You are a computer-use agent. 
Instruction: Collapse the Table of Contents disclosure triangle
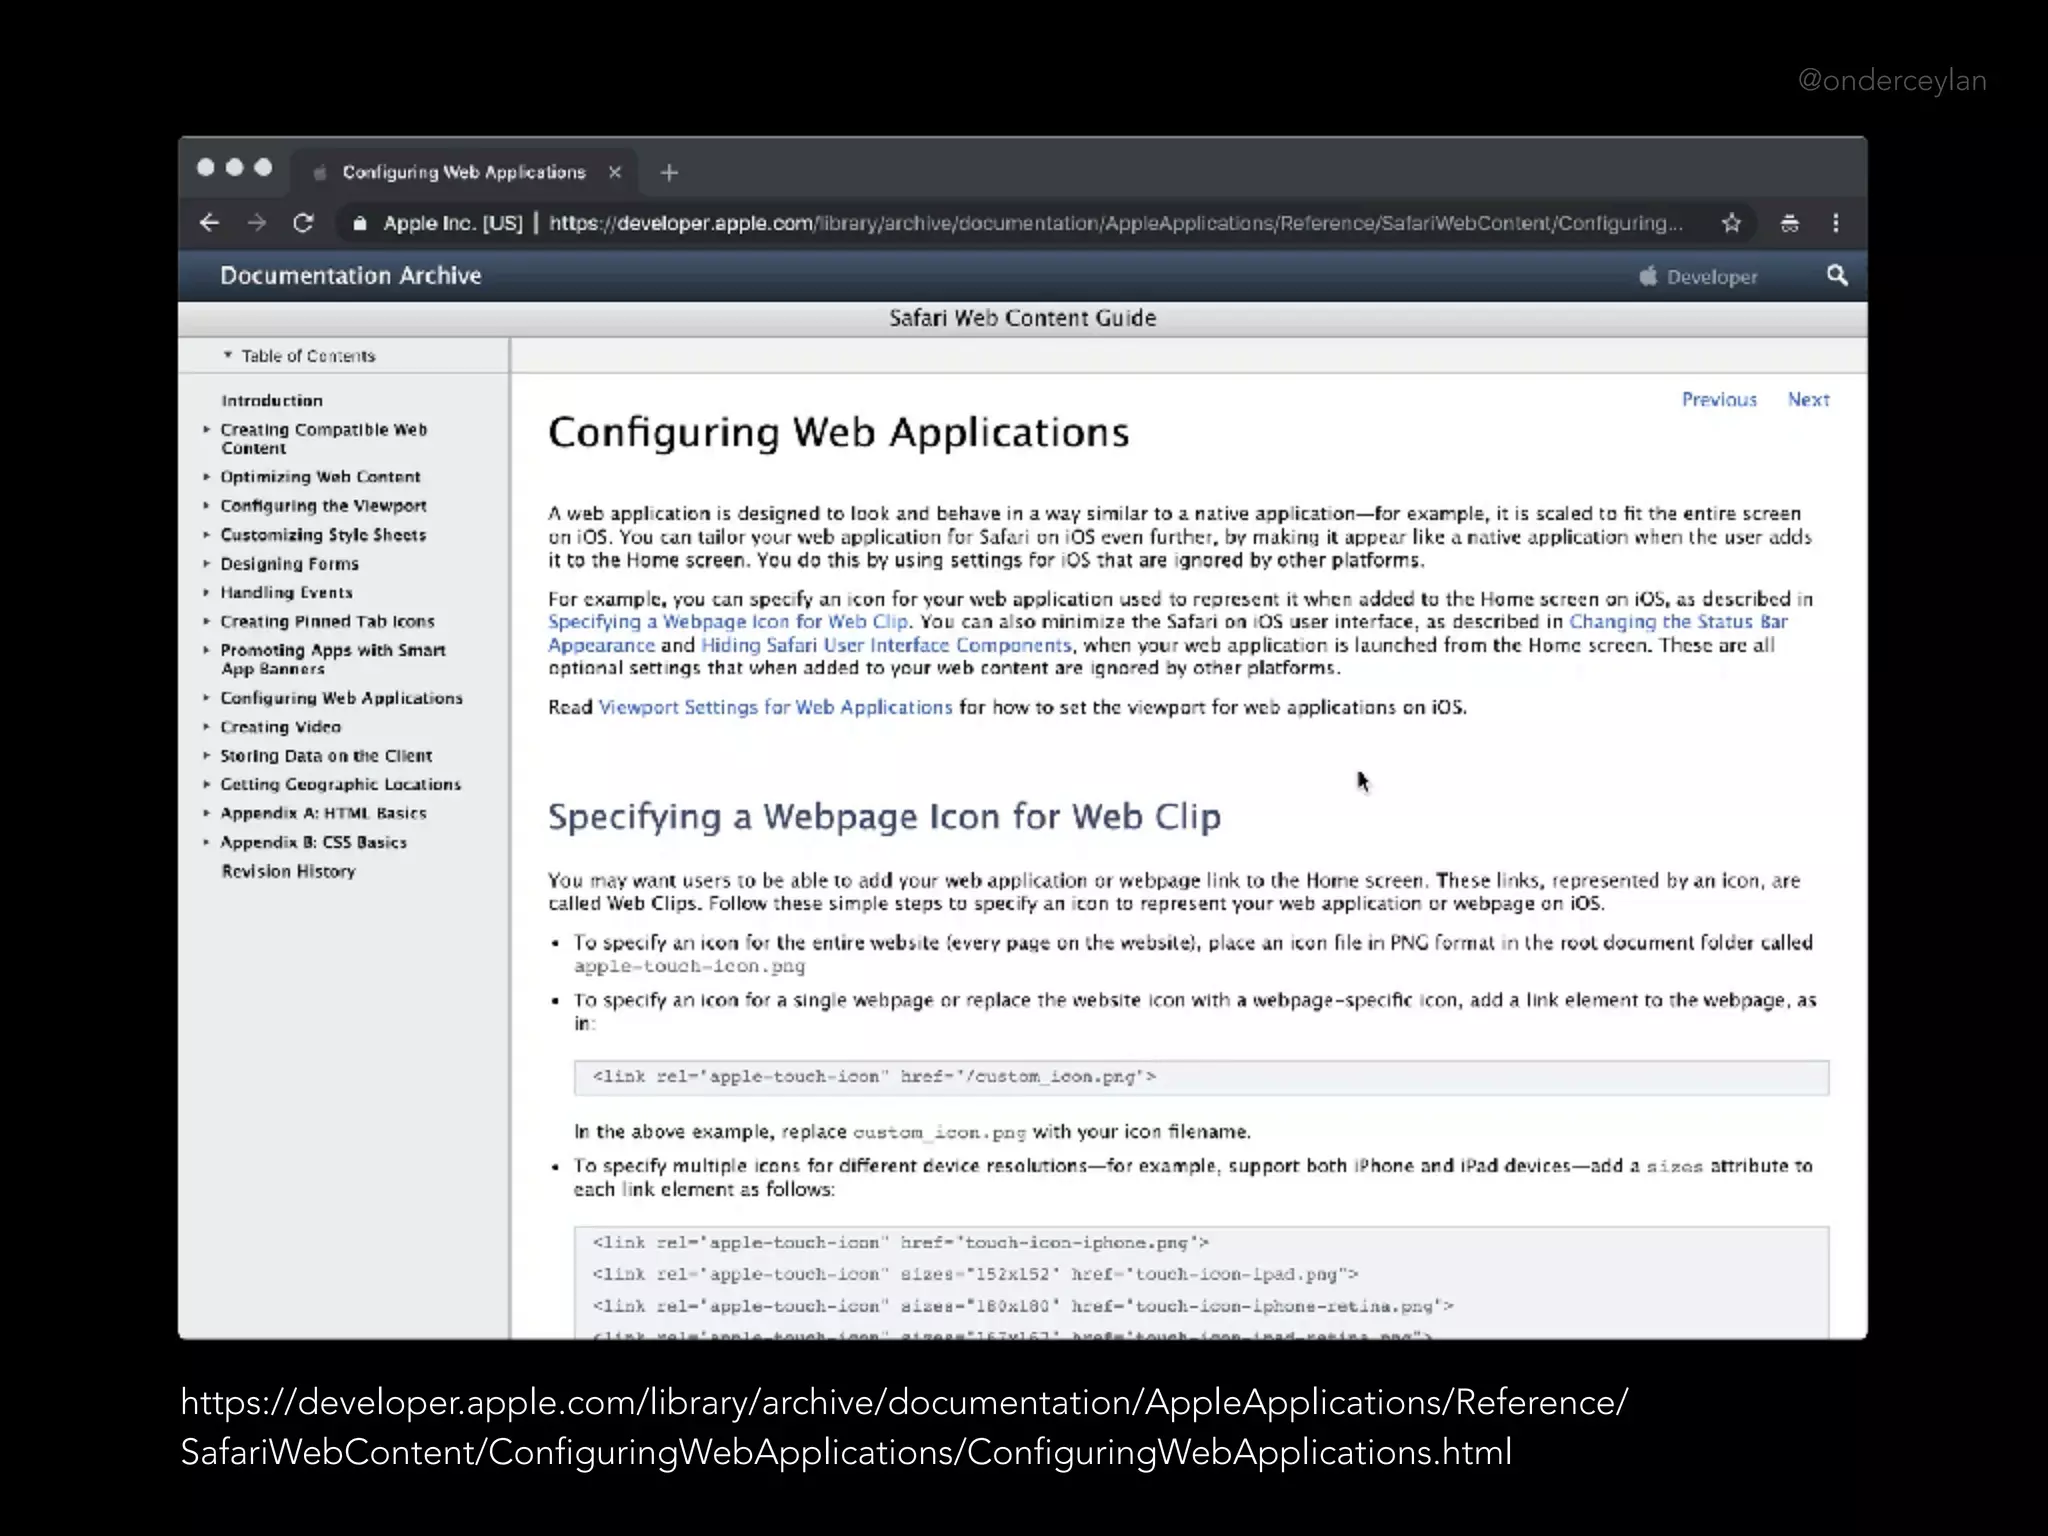[228, 355]
